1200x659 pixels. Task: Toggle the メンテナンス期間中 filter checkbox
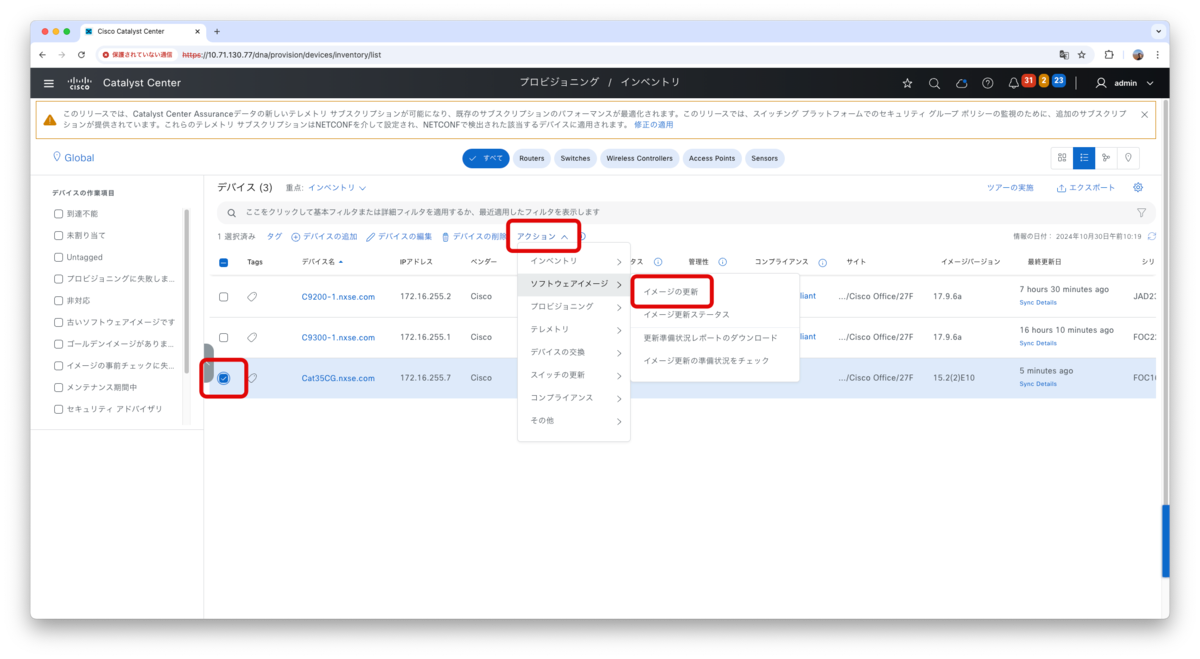click(x=58, y=387)
